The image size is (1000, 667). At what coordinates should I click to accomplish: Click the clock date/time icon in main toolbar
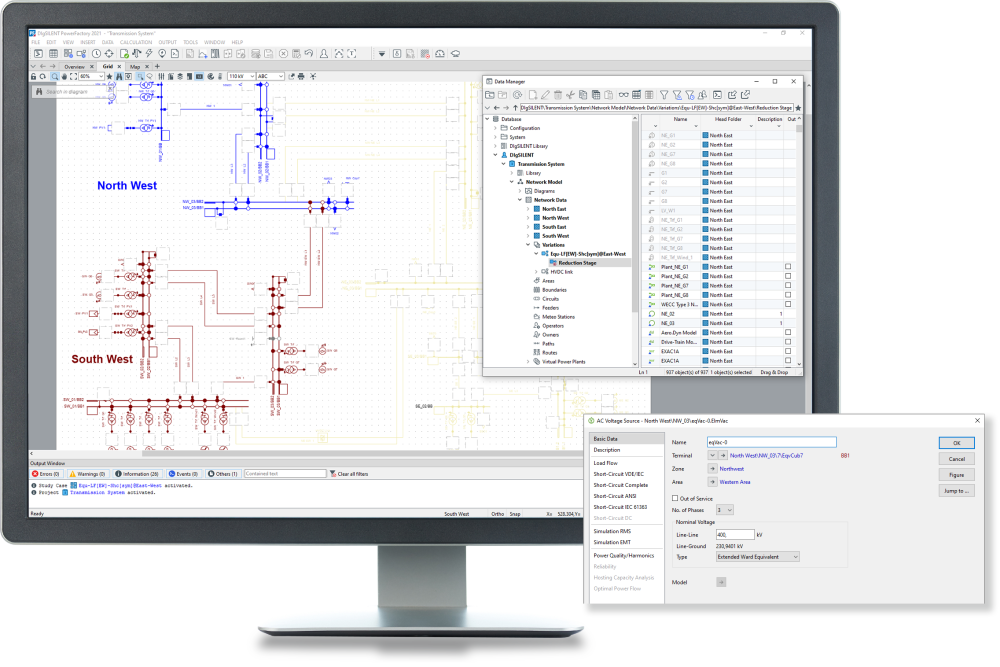point(96,54)
